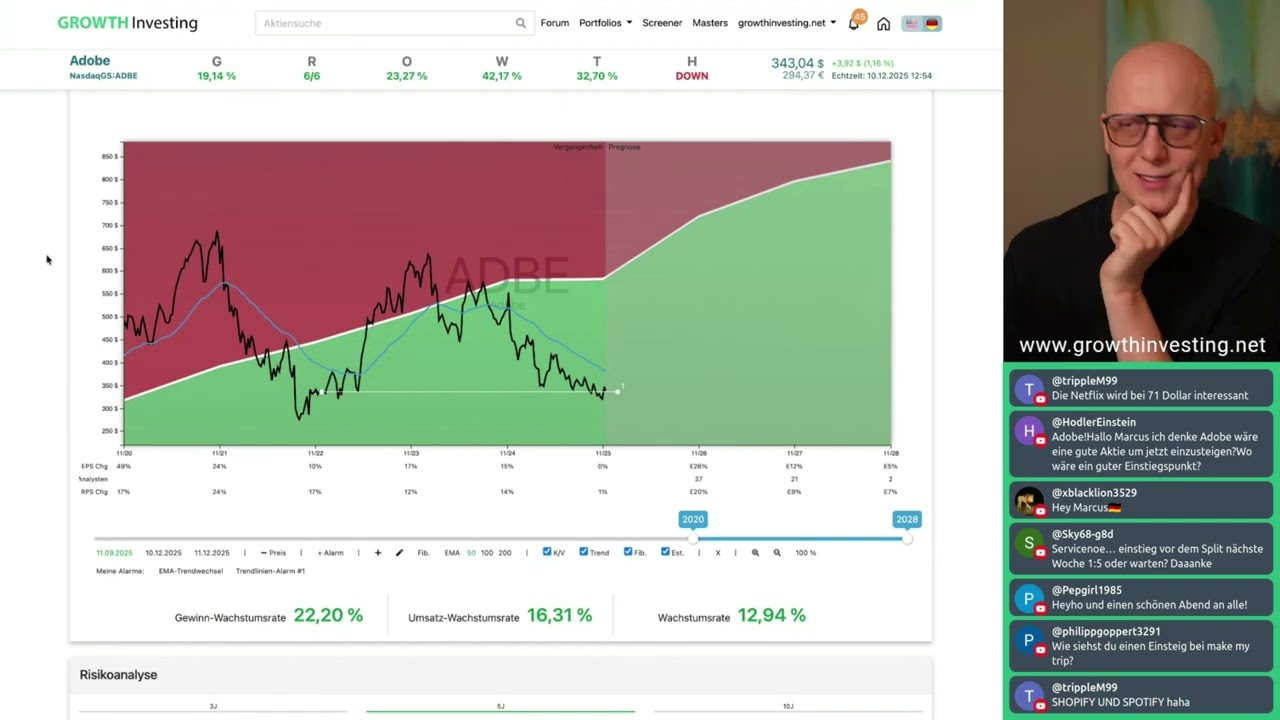Click the O score 23,27 %
The image size is (1280, 720).
407,76
